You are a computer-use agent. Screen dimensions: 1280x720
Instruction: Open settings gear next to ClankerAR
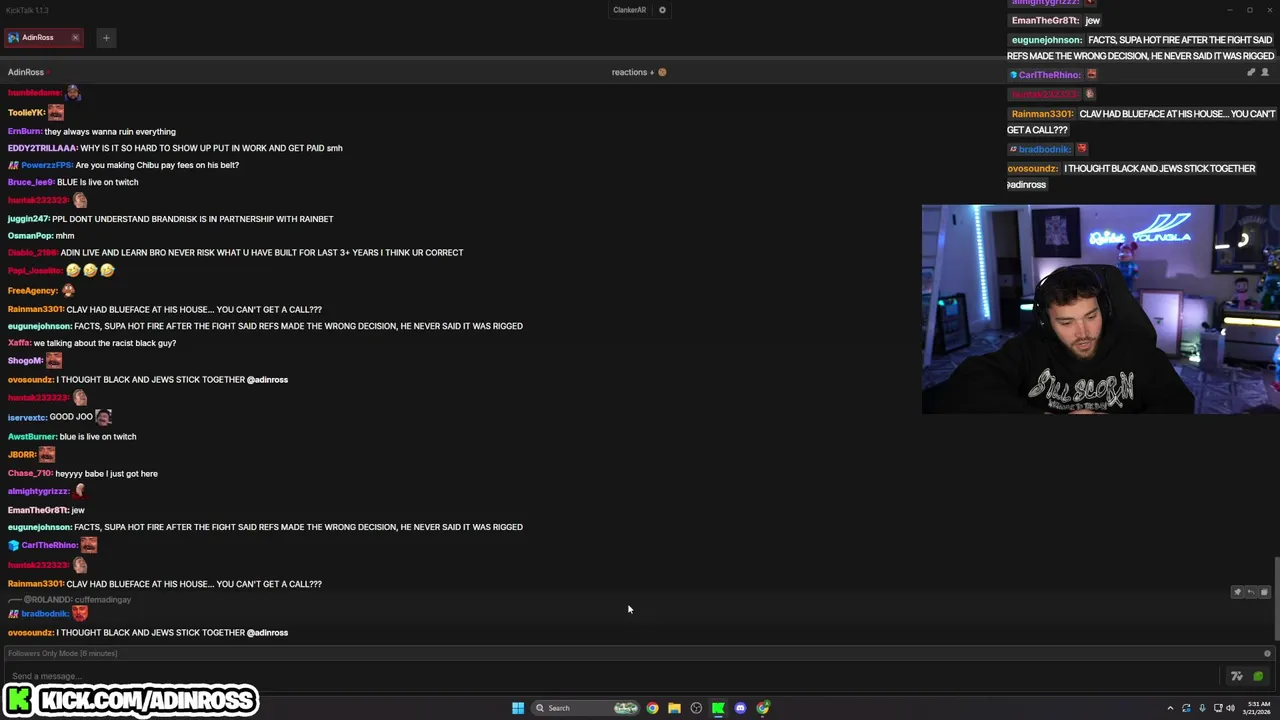tap(662, 10)
